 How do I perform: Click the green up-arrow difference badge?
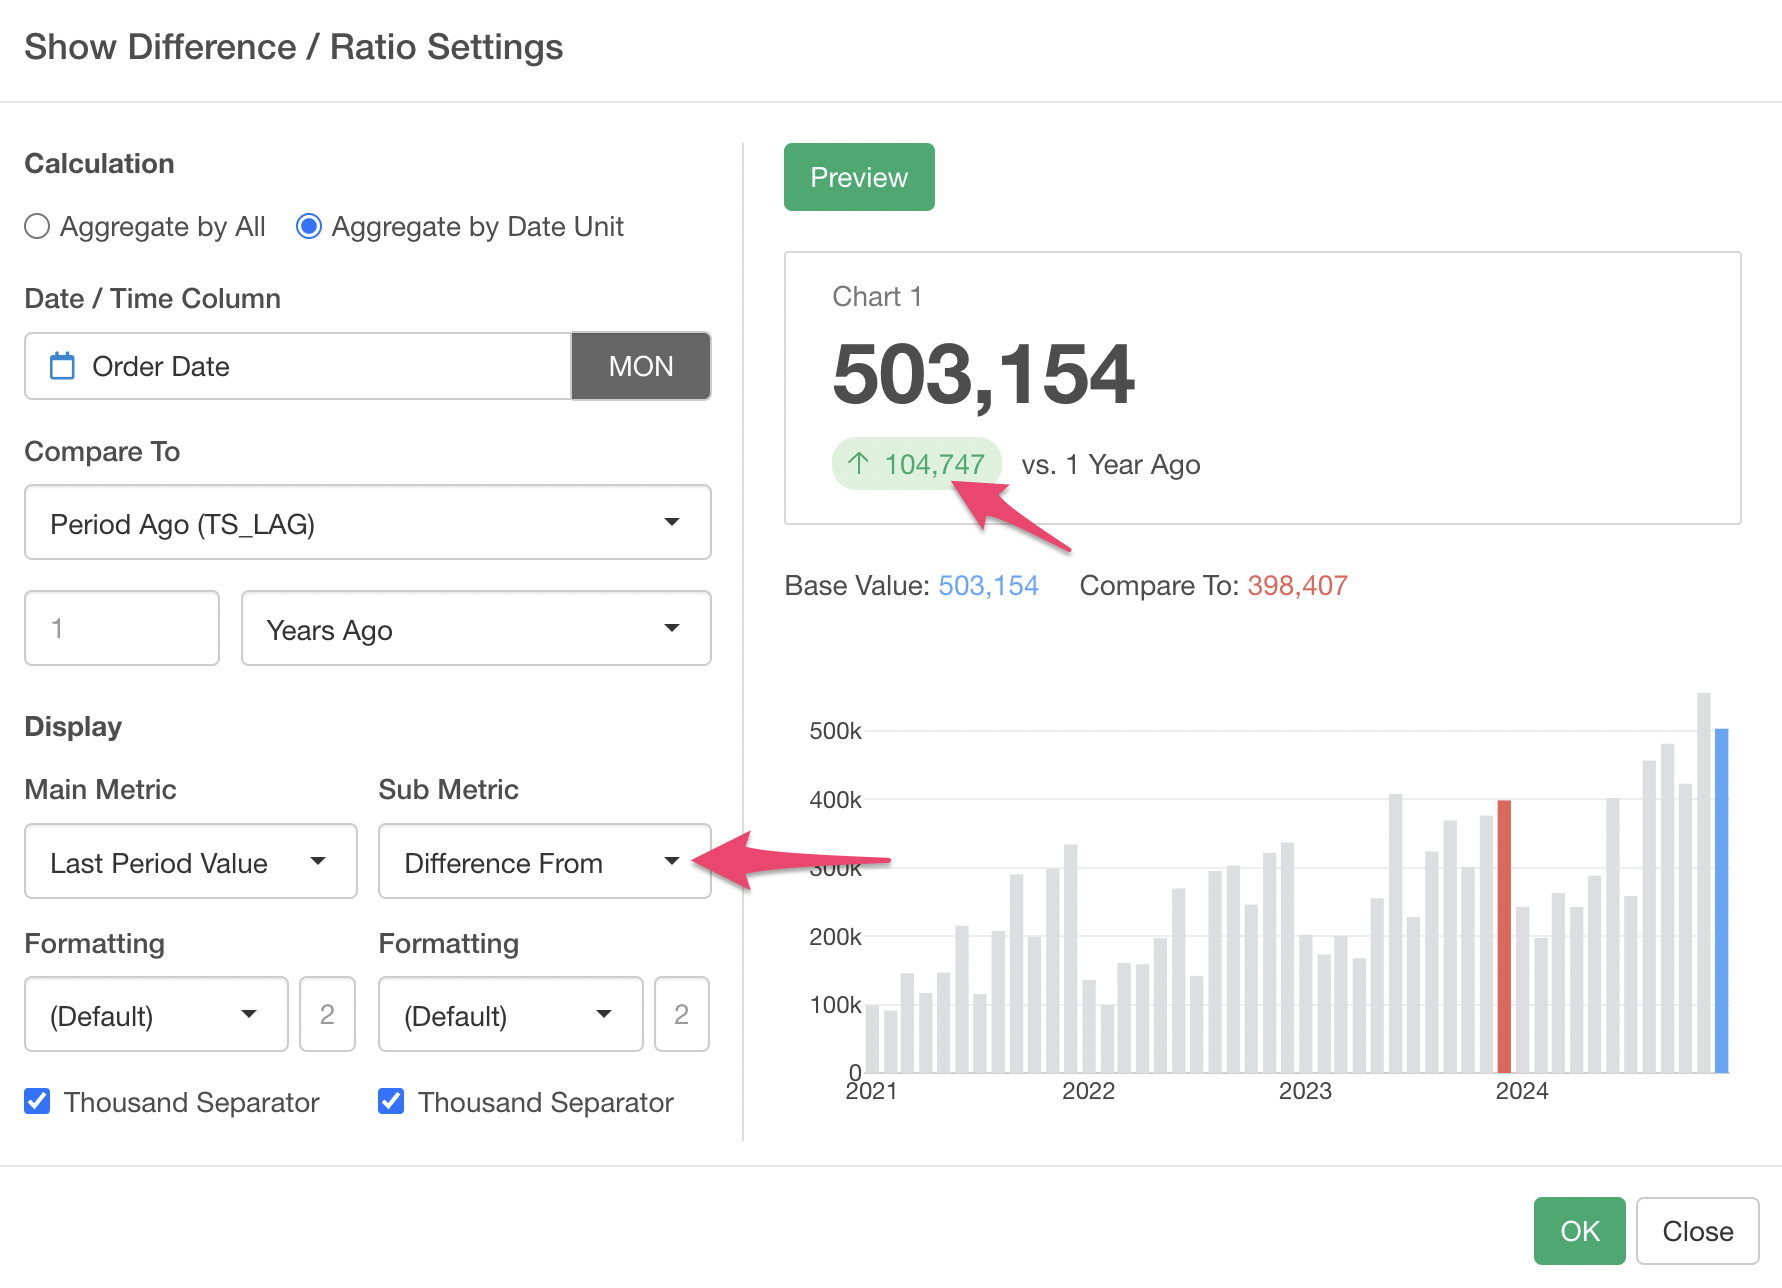click(x=916, y=464)
